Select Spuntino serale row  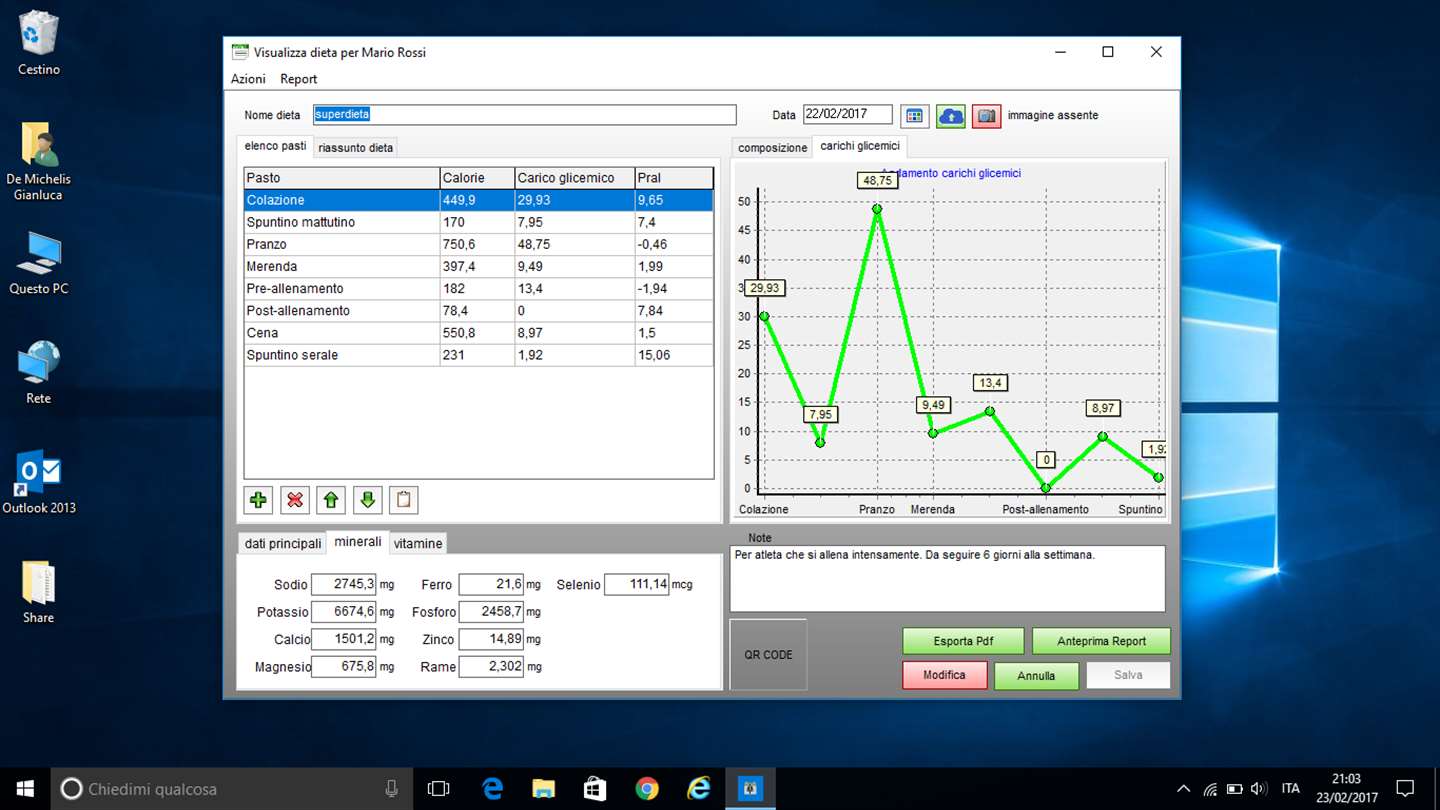(479, 354)
